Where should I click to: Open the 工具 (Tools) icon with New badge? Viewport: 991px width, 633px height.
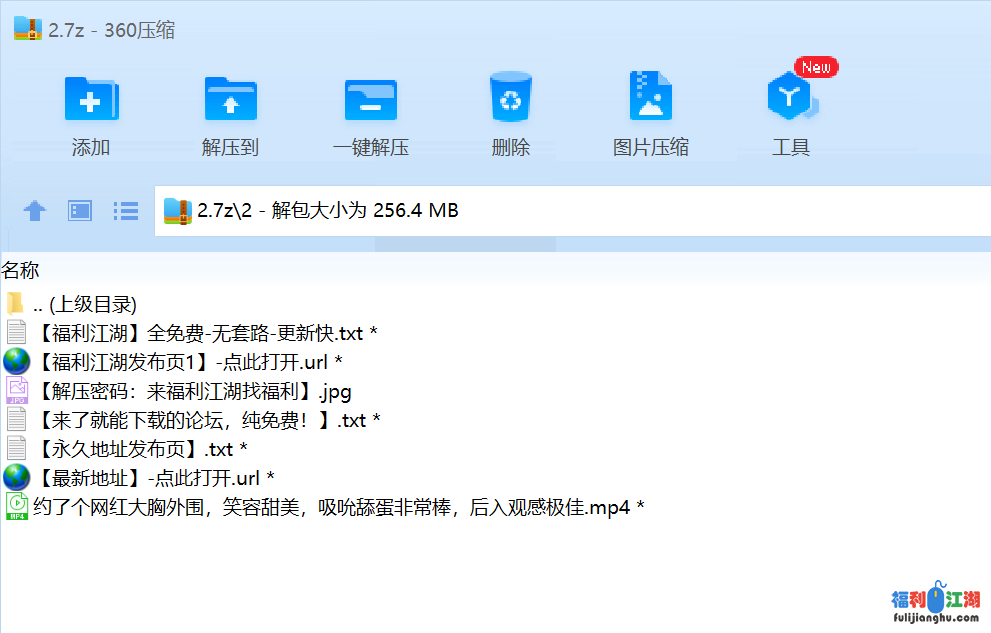click(790, 98)
